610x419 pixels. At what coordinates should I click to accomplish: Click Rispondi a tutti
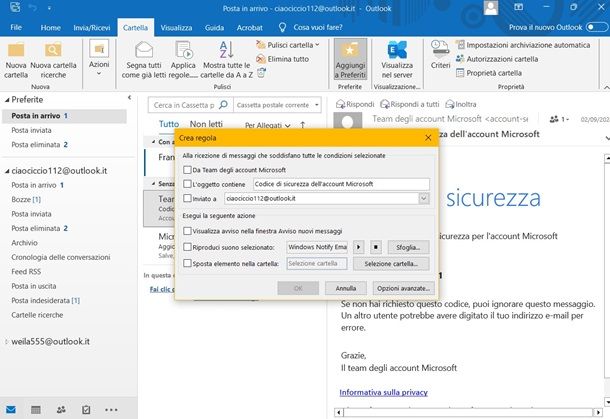pos(410,104)
